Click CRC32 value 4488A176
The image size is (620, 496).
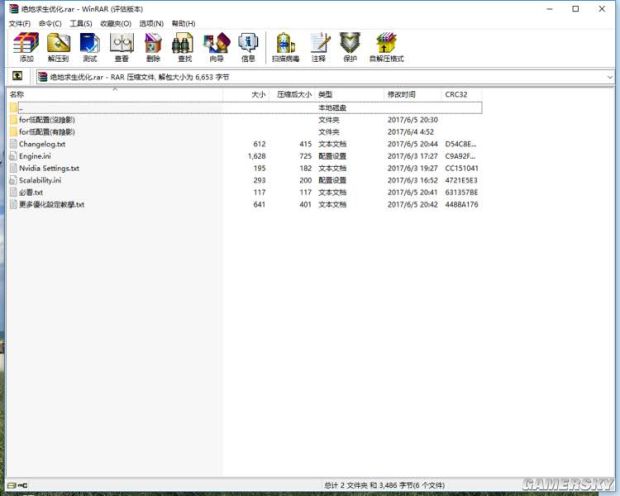point(461,204)
